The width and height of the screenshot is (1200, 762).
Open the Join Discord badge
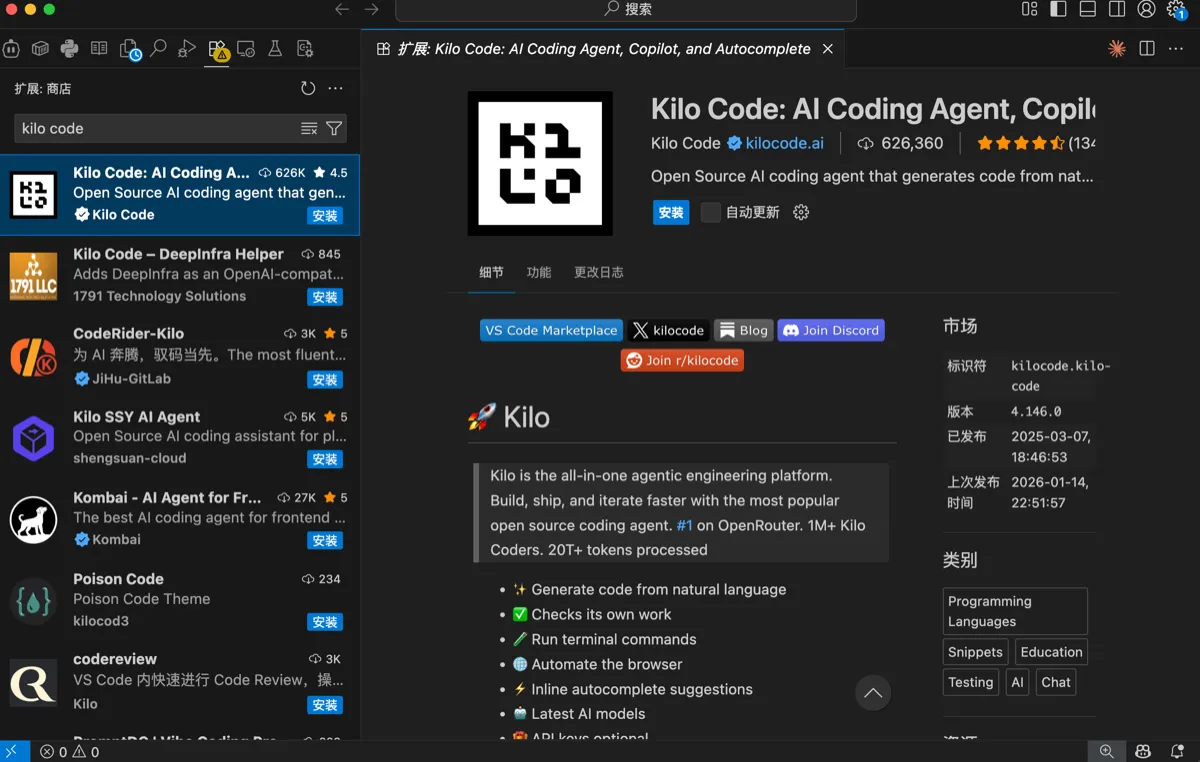pos(831,330)
